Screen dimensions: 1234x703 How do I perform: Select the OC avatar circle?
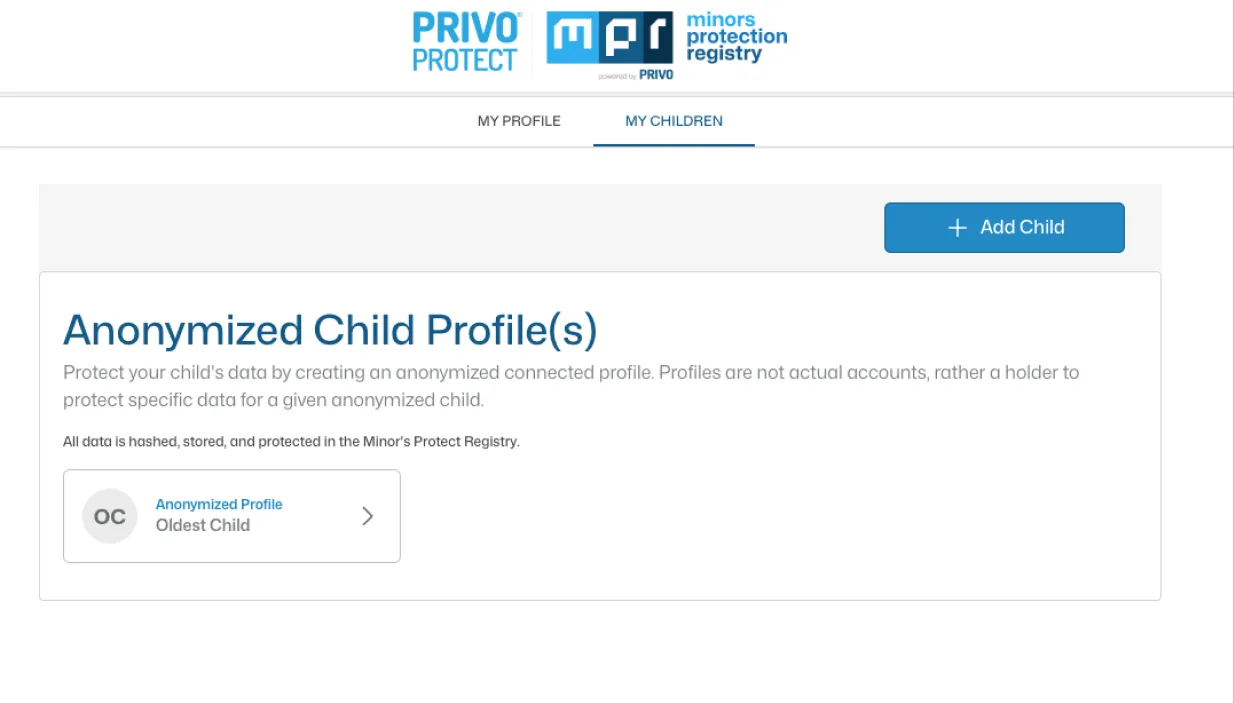pyautogui.click(x=109, y=516)
